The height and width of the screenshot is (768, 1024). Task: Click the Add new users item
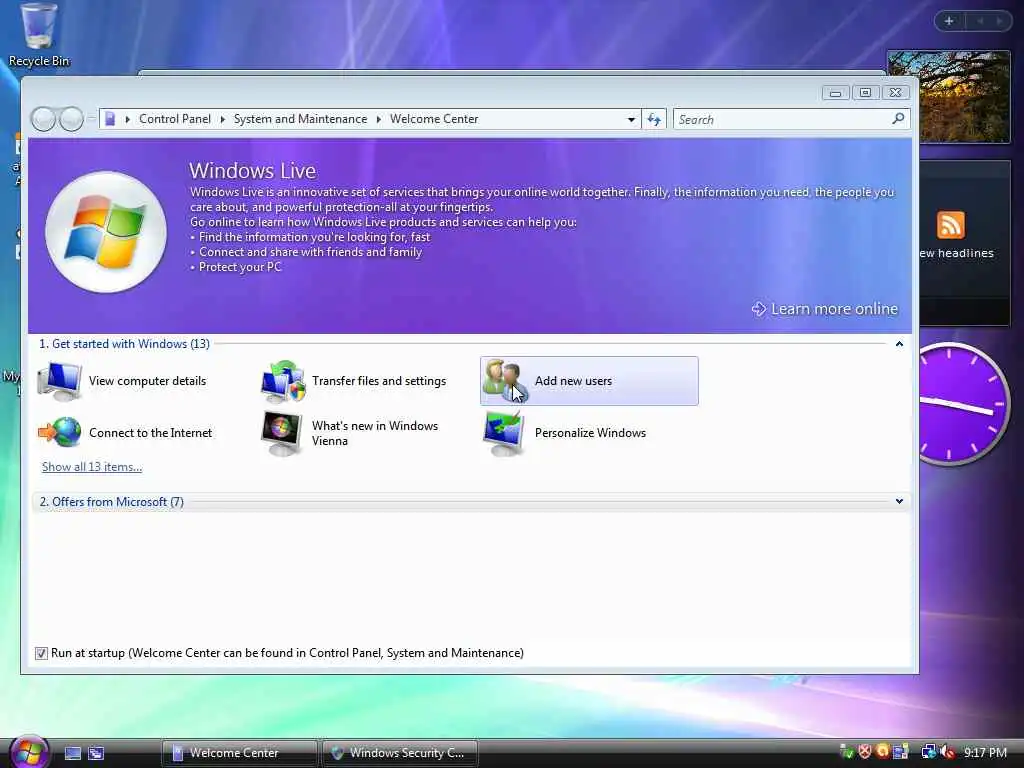pyautogui.click(x=589, y=381)
